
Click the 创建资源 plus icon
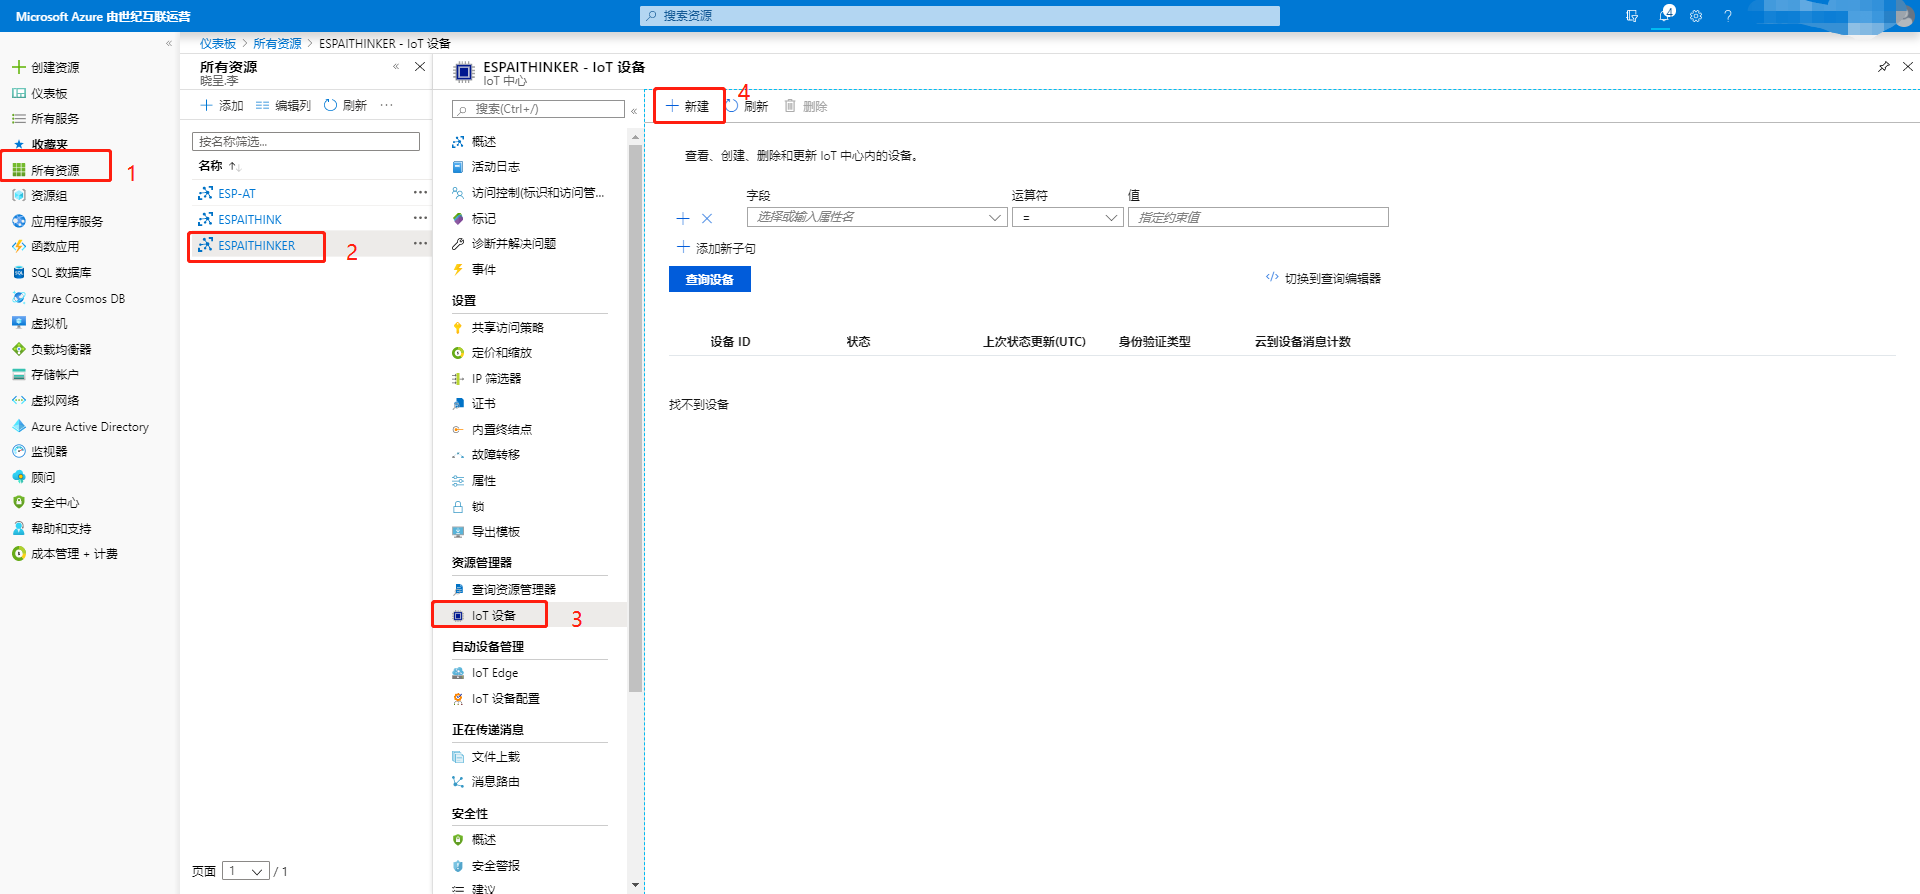(18, 67)
